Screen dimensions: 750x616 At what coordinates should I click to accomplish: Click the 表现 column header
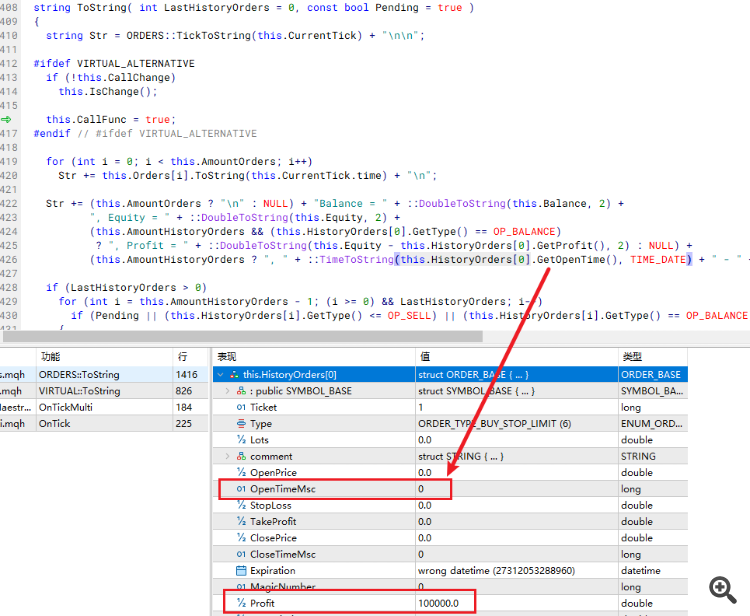point(314,357)
